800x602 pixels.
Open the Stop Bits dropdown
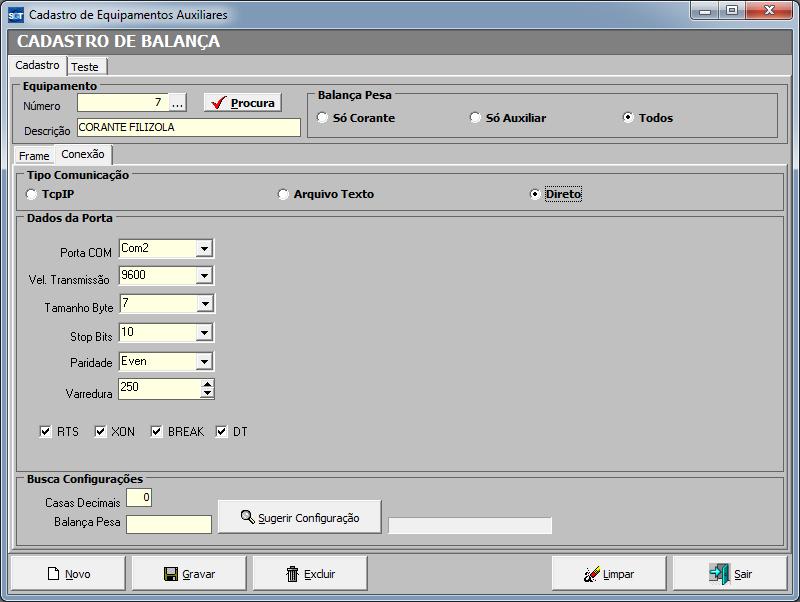click(x=204, y=333)
